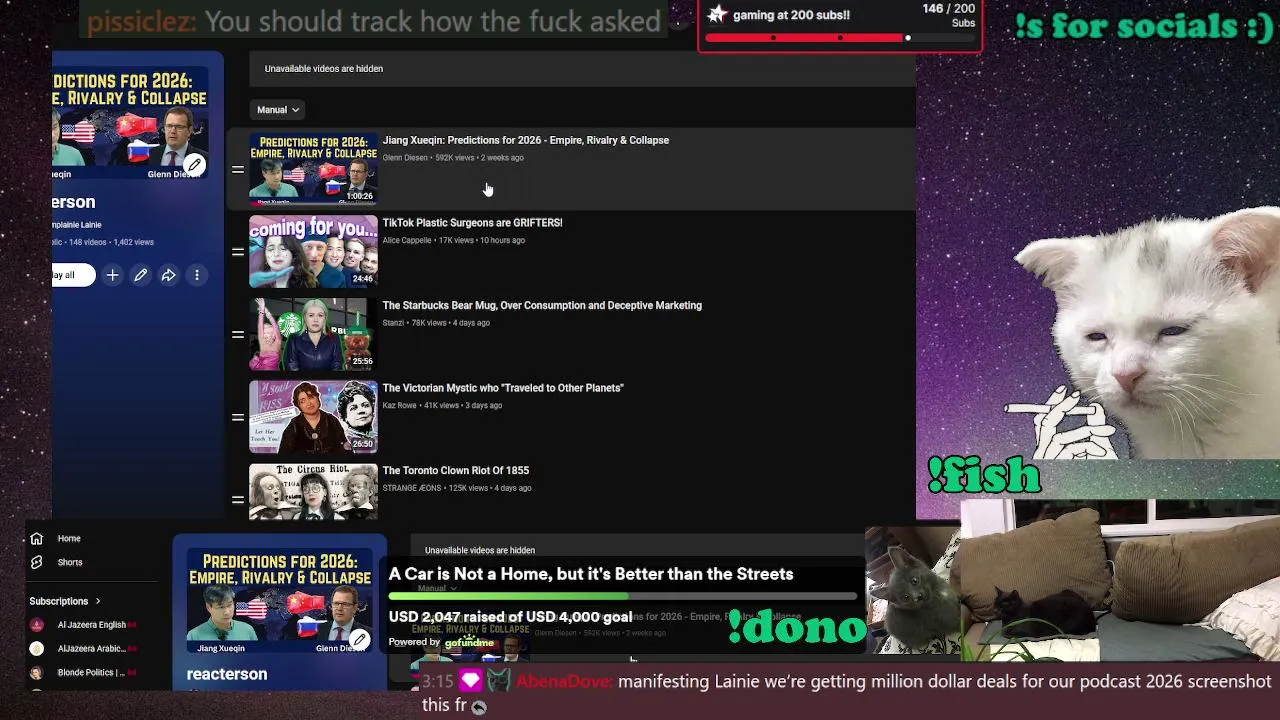Grab drag handle of Toronto Clown Riot row
The image size is (1280, 720).
pyautogui.click(x=238, y=499)
